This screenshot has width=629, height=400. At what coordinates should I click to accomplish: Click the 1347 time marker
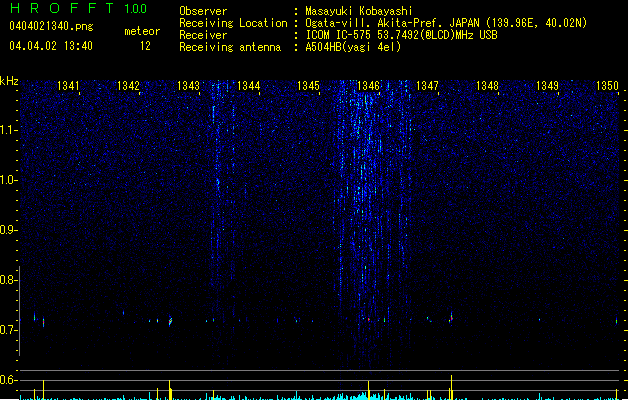coord(428,86)
